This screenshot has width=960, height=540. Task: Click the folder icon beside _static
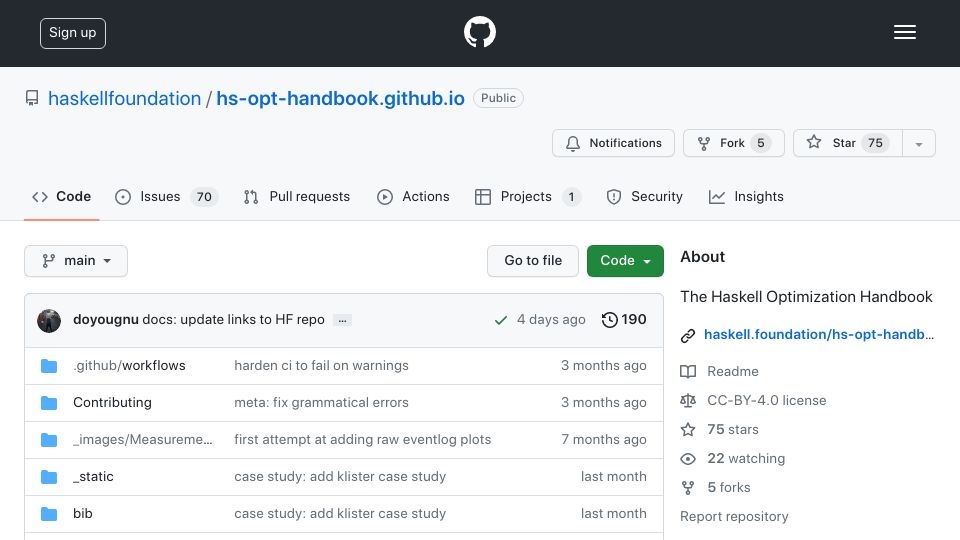49,477
